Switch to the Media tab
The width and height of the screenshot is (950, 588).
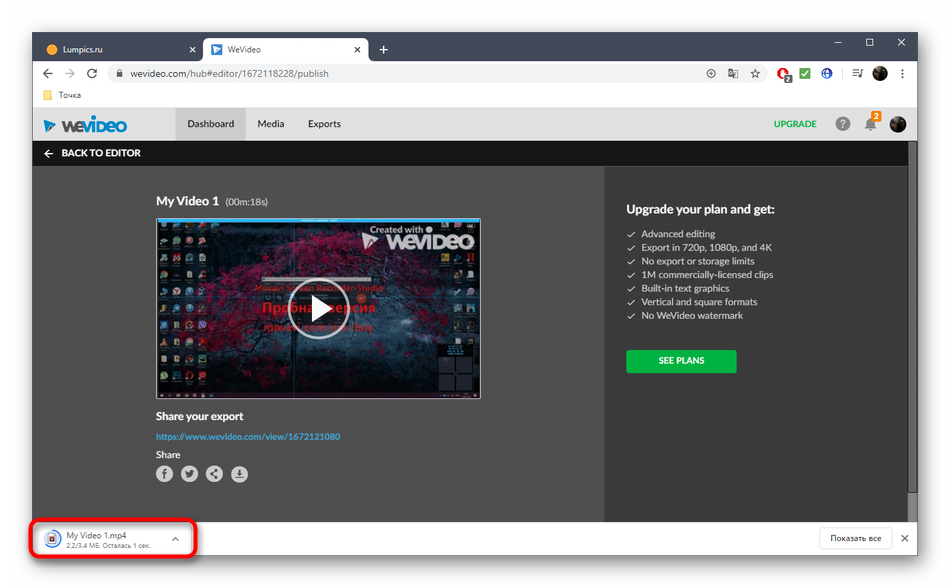(270, 124)
